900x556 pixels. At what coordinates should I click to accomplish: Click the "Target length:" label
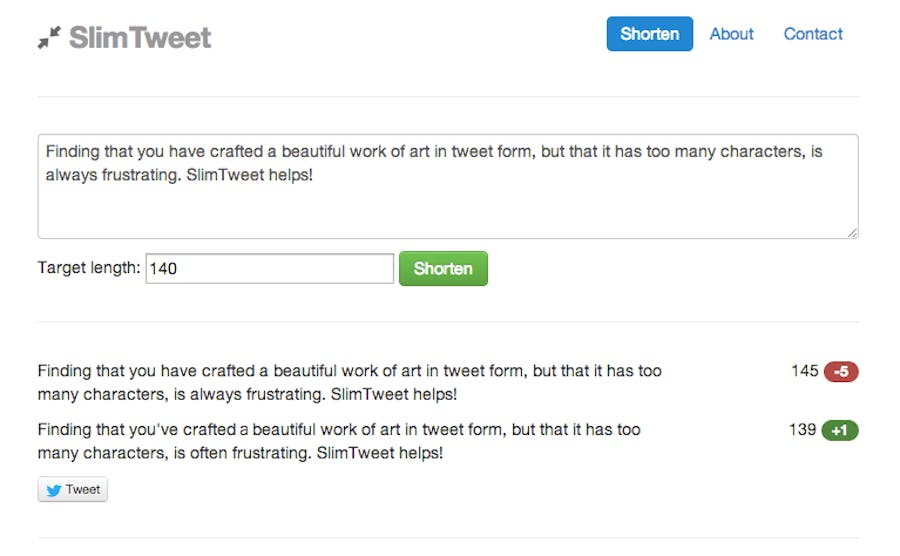click(x=89, y=268)
